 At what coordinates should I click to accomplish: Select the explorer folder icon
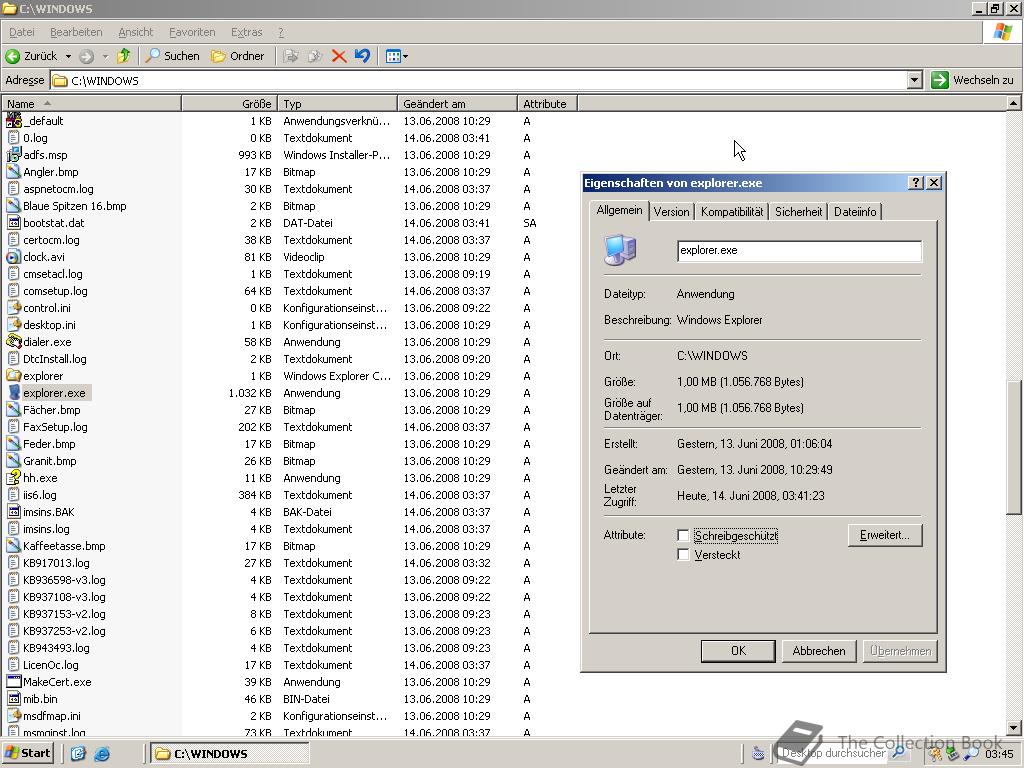[14, 376]
